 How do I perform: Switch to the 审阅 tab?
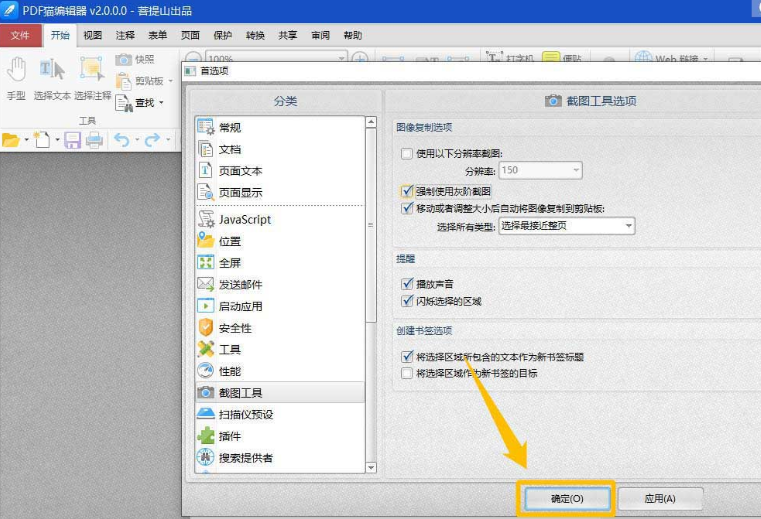point(320,35)
